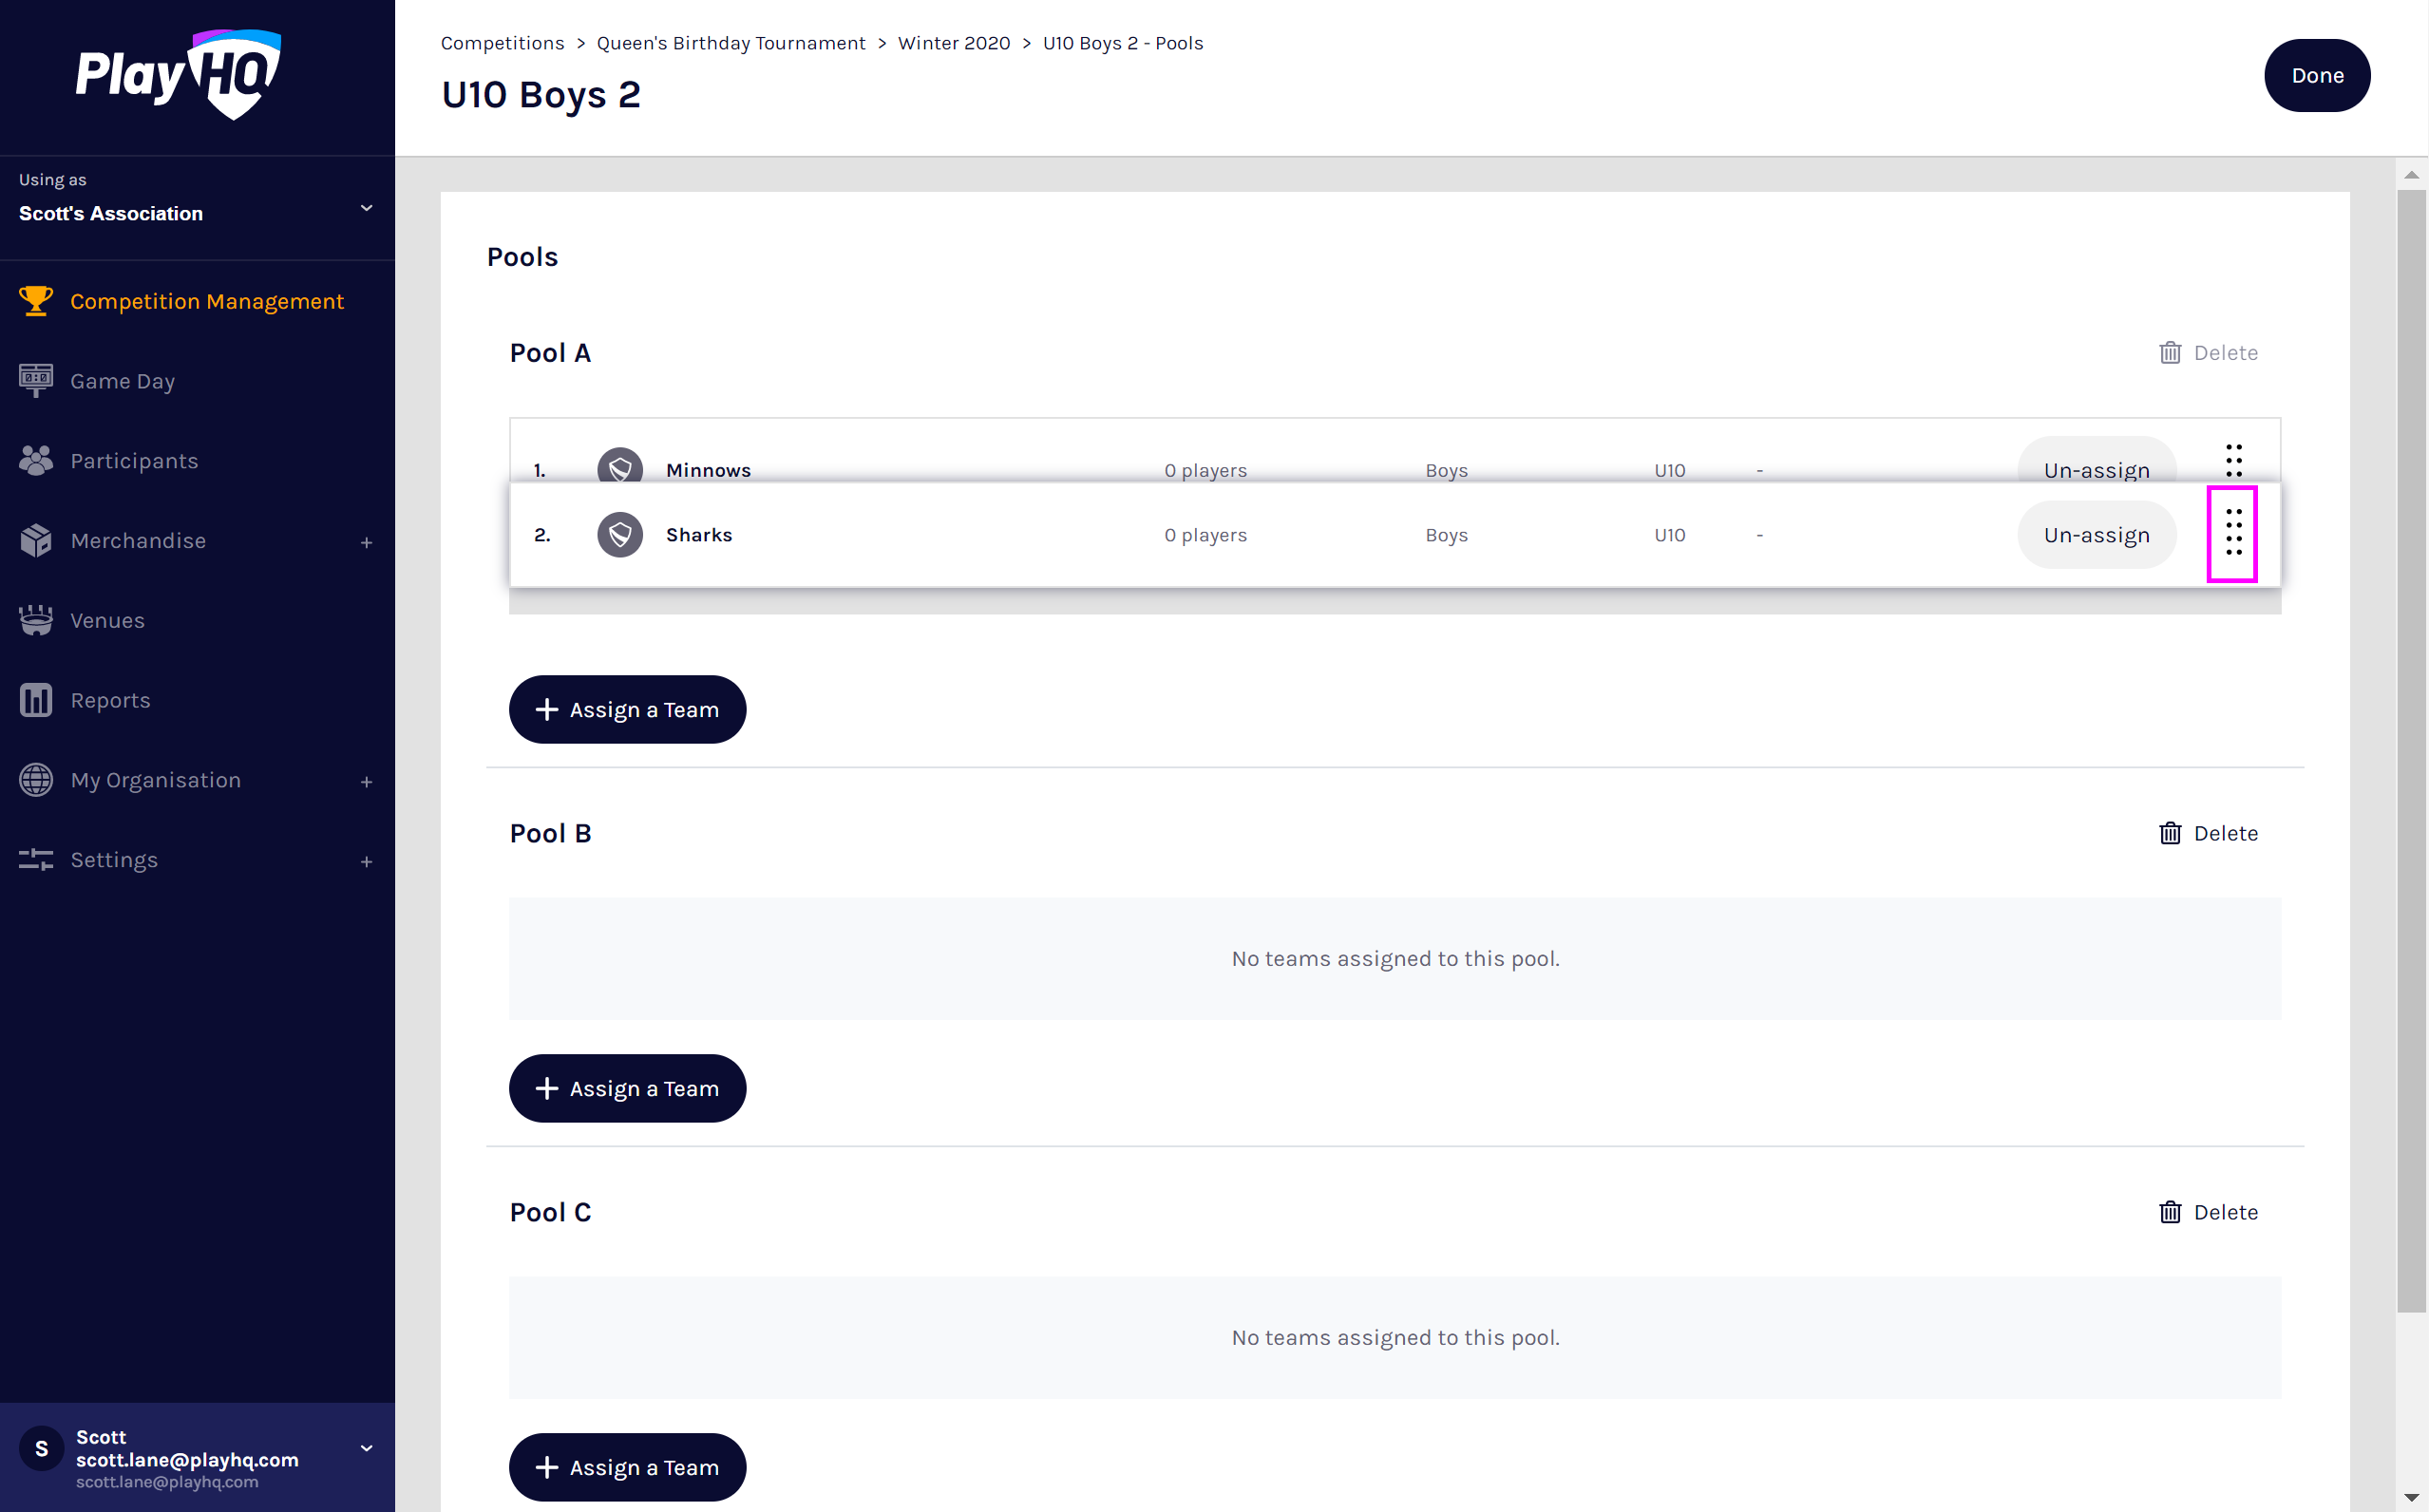Click the Minnows row drag handle
The height and width of the screenshot is (1512, 2429).
[x=2232, y=461]
